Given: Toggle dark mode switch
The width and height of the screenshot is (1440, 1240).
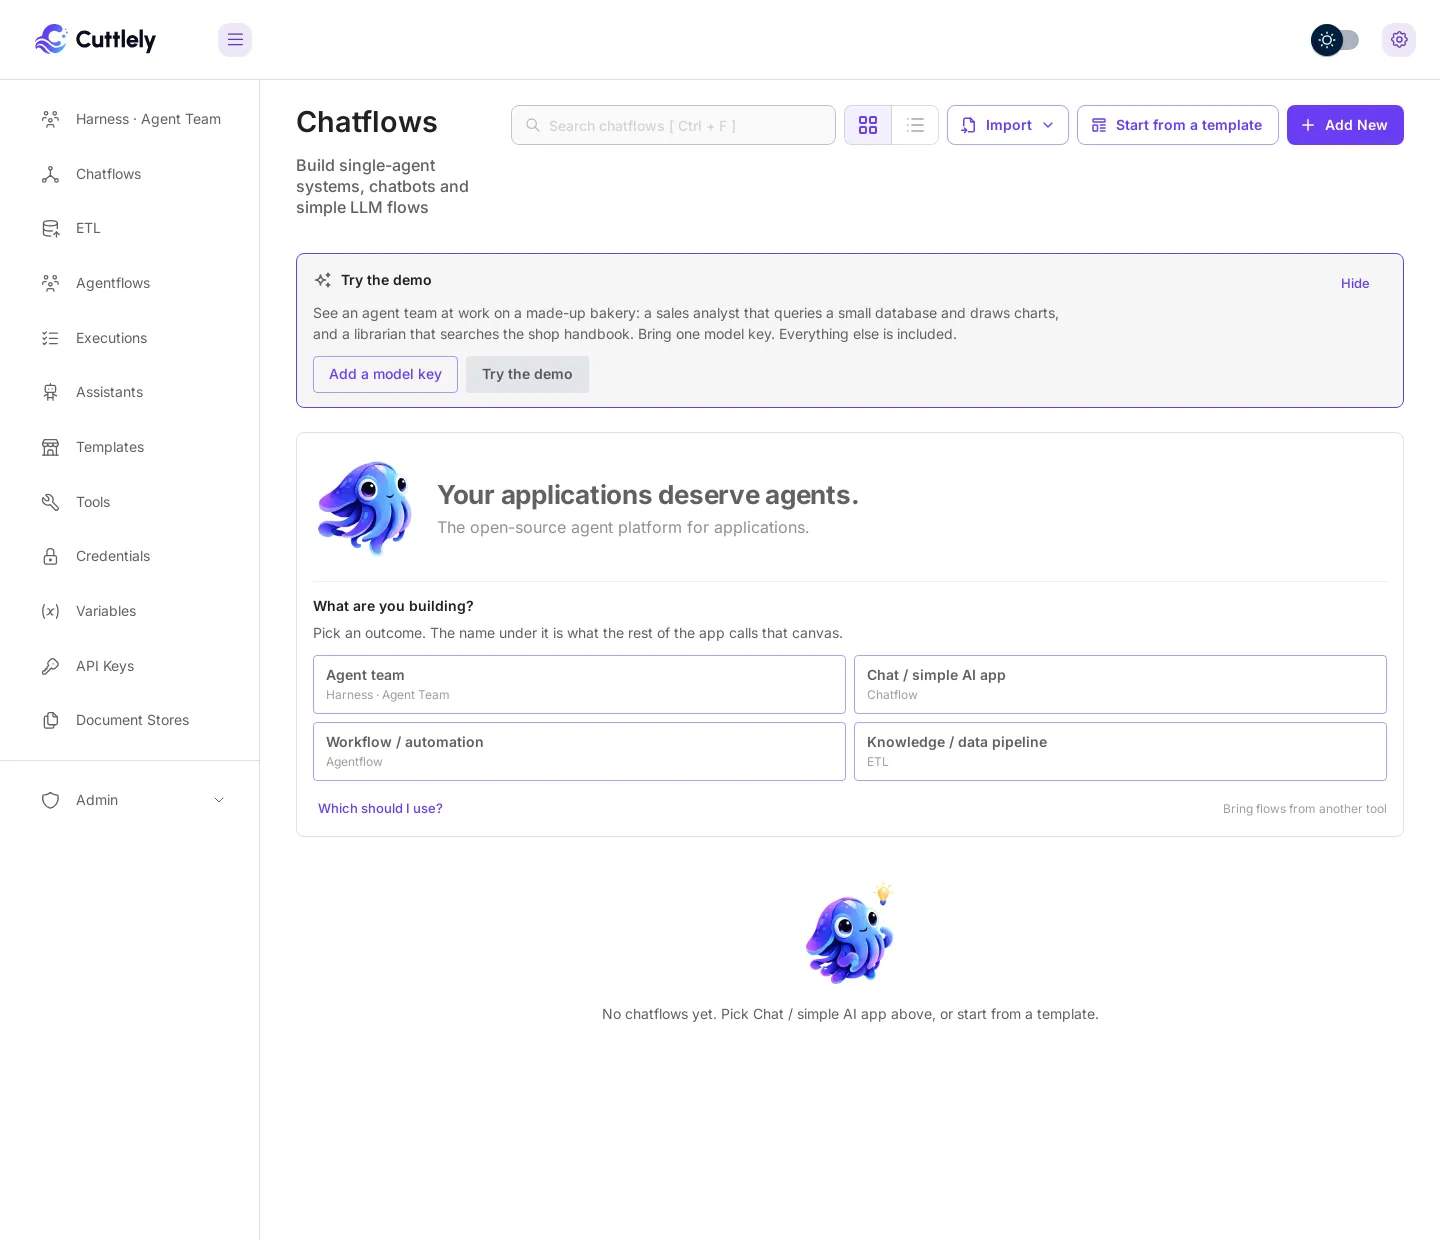Looking at the screenshot, I should 1335,40.
